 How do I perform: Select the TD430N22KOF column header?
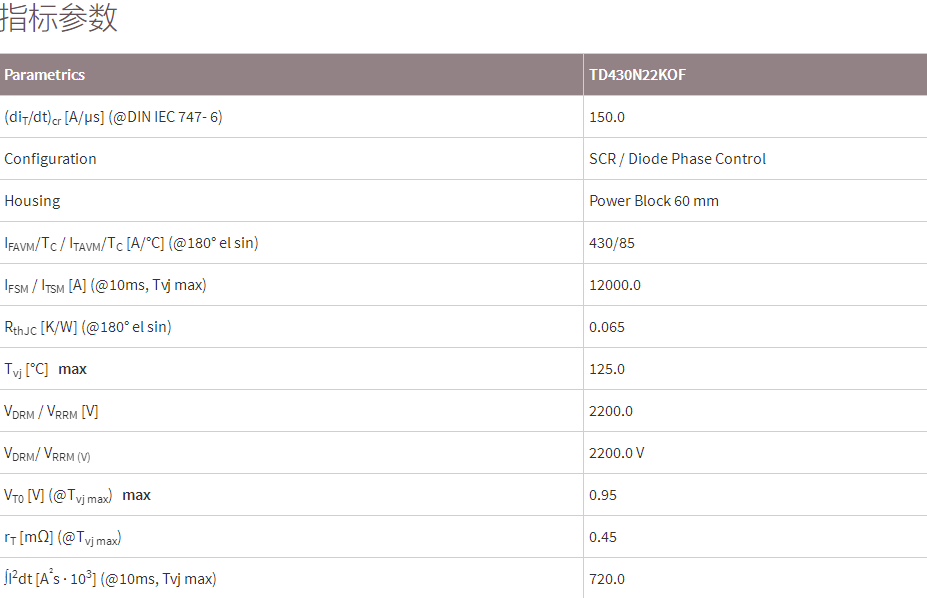[x=637, y=75]
